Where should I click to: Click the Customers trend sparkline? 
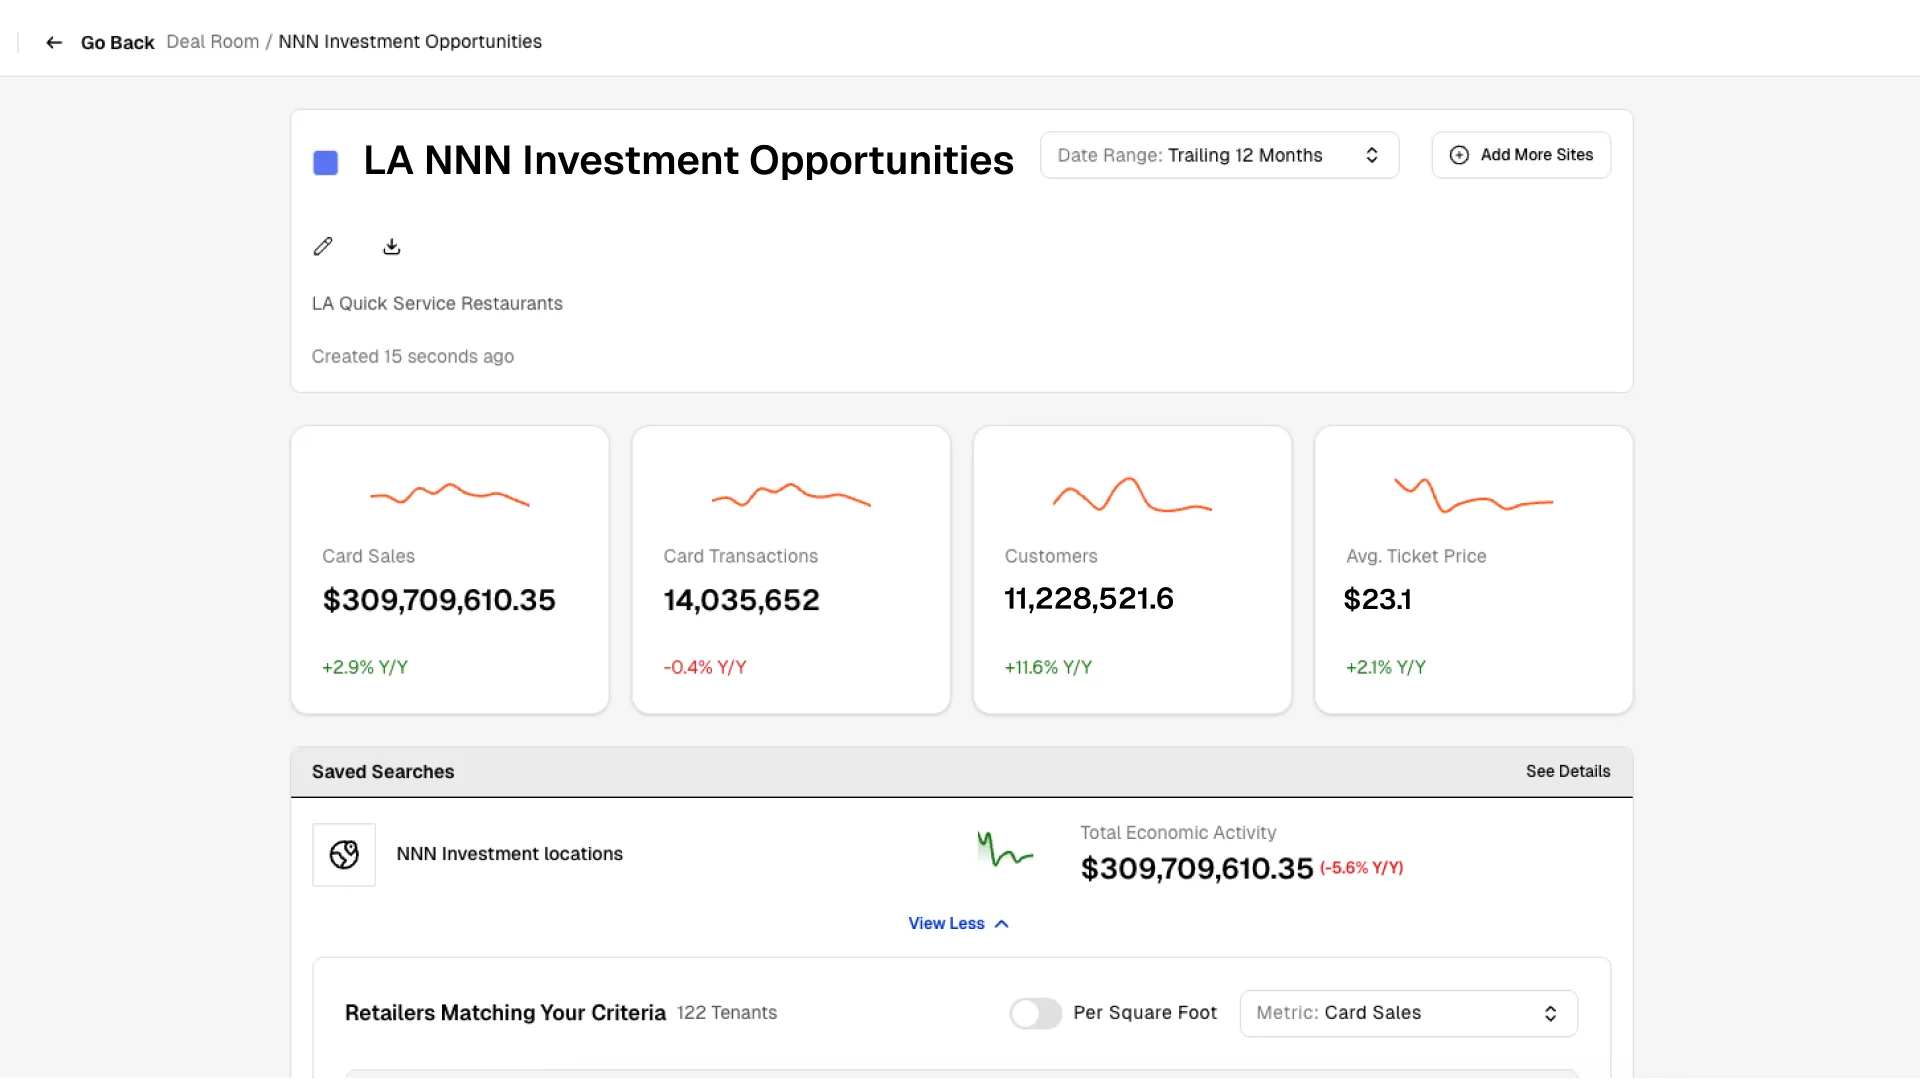tap(1131, 494)
